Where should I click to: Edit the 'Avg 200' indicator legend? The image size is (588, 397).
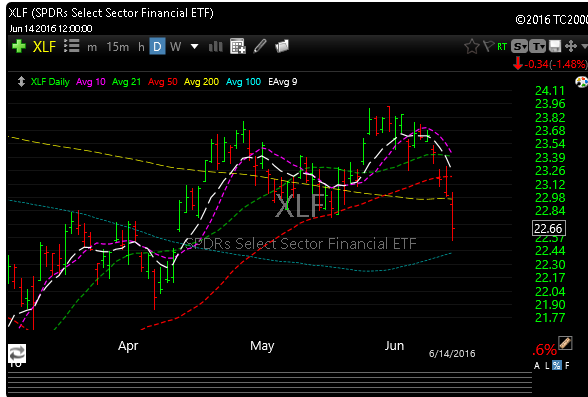pos(201,82)
